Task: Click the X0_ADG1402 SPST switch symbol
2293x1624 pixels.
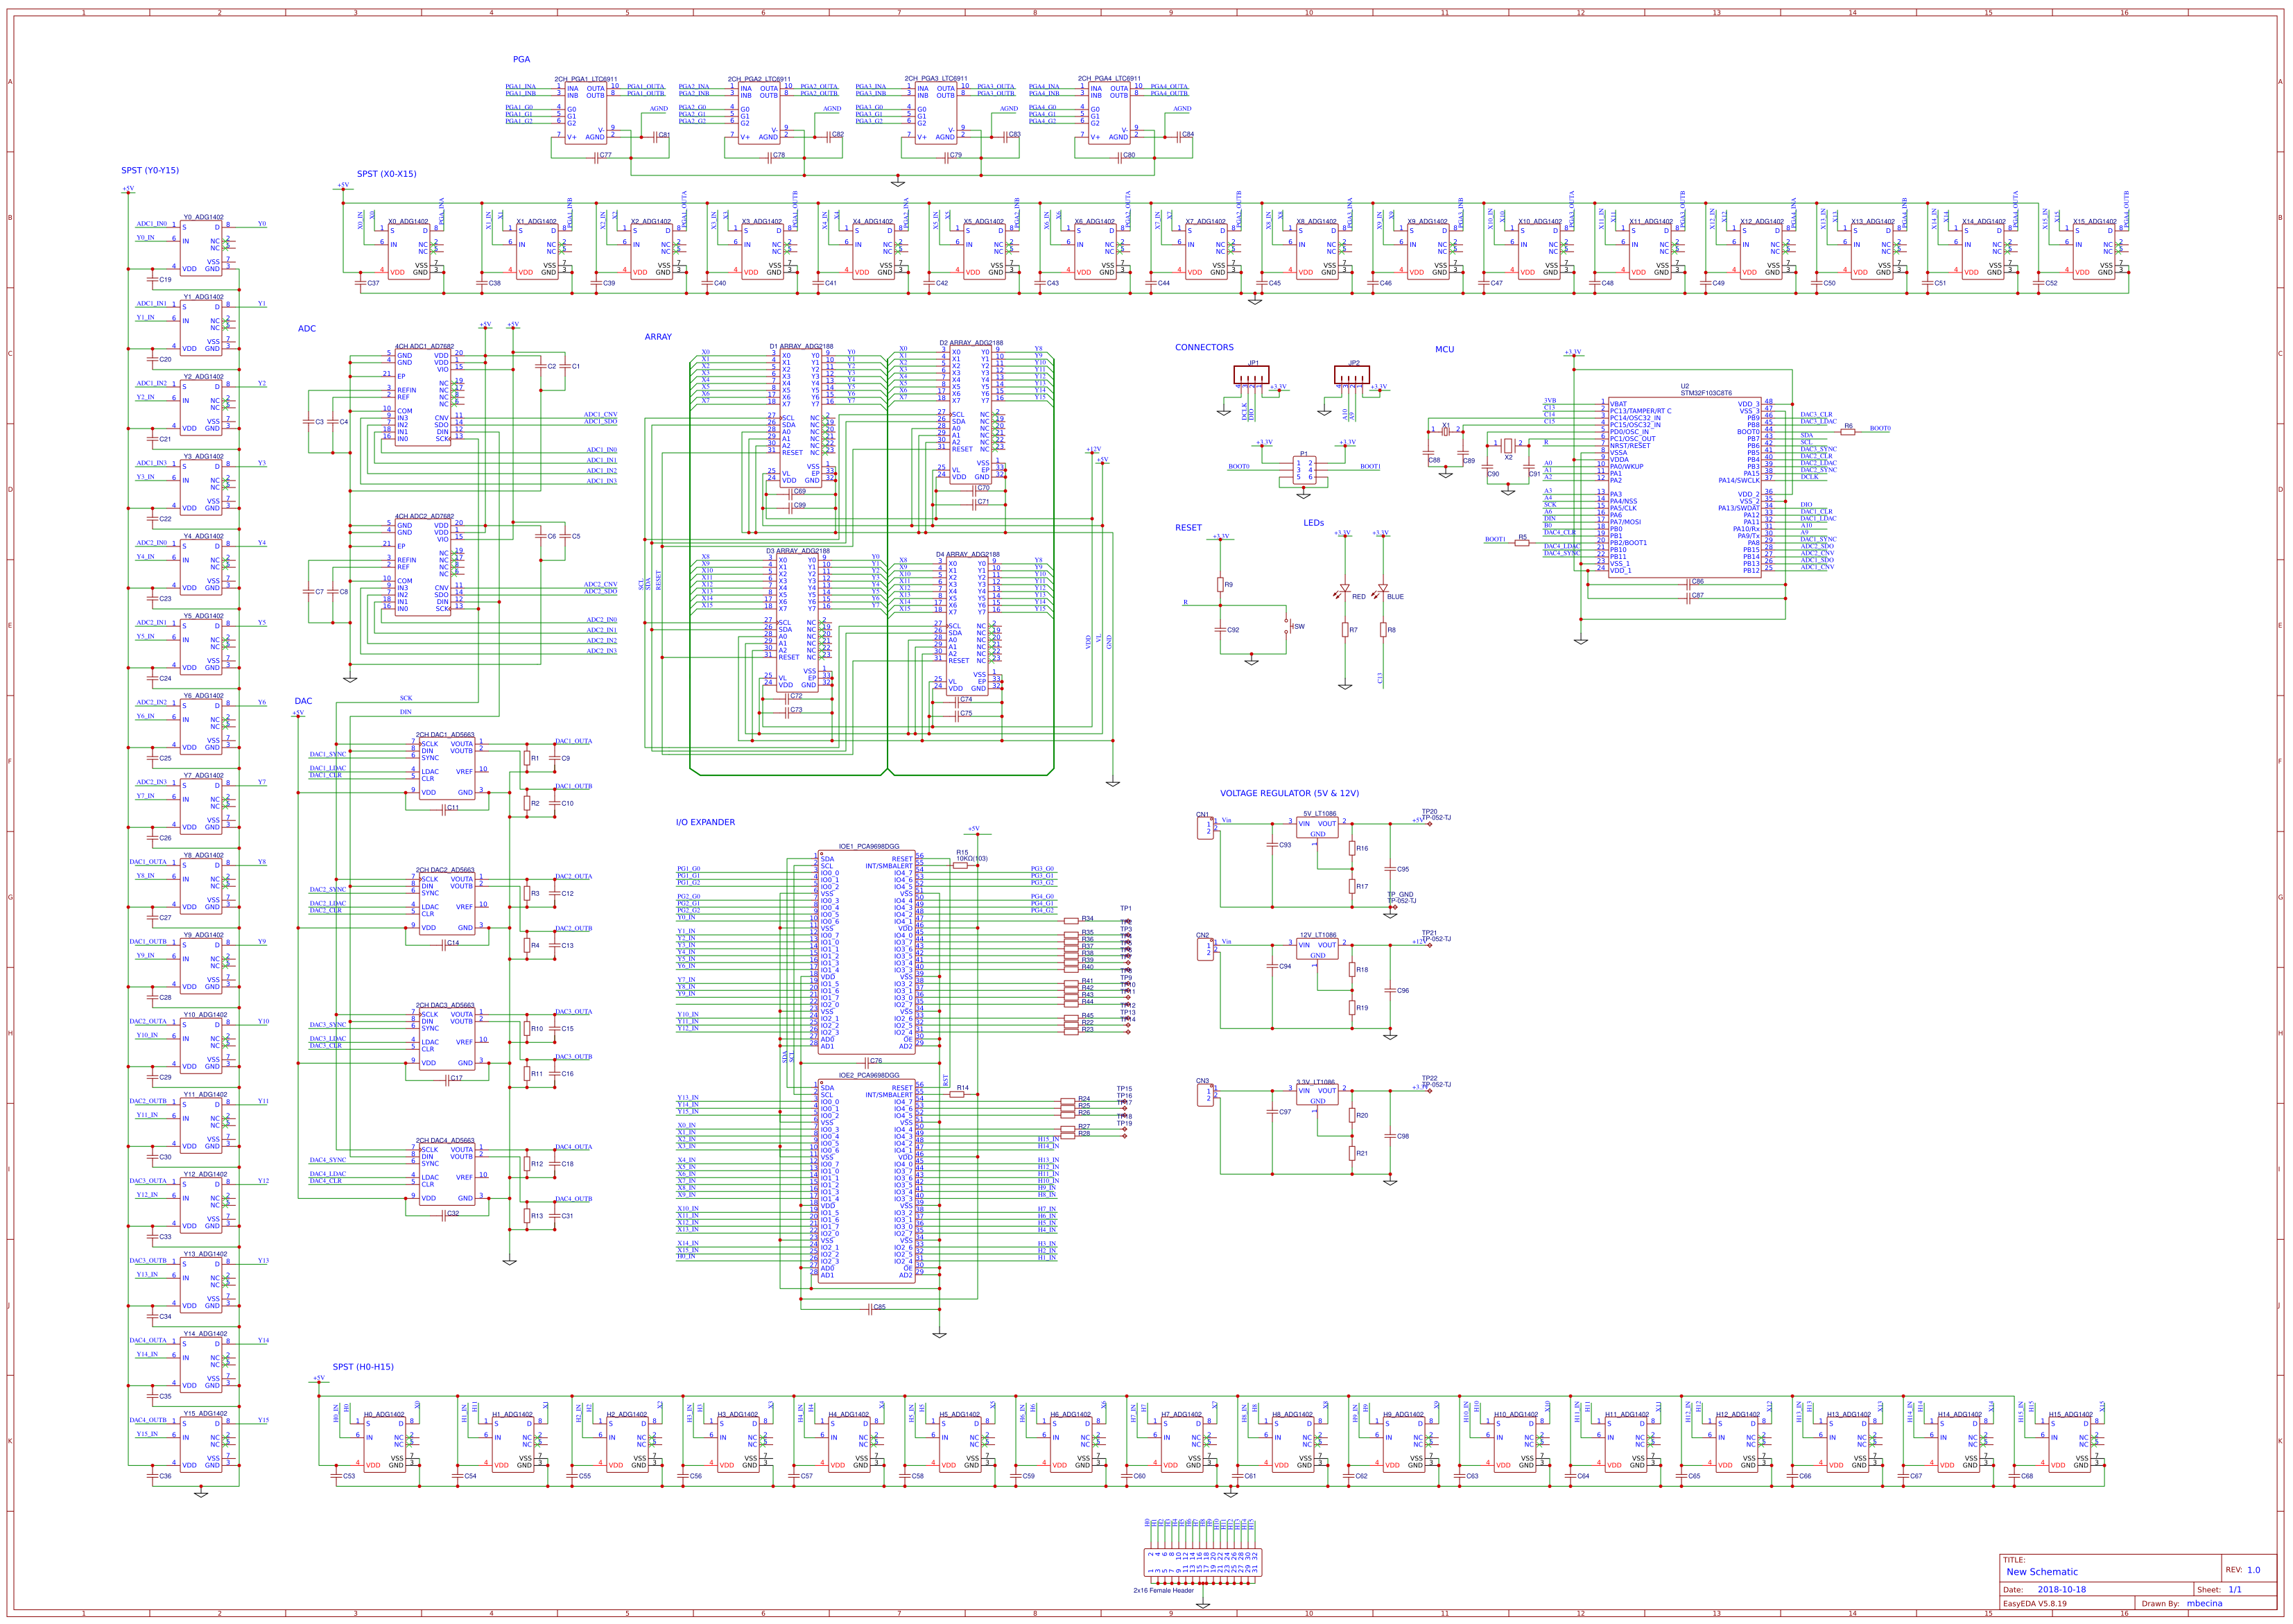Action: (410, 250)
